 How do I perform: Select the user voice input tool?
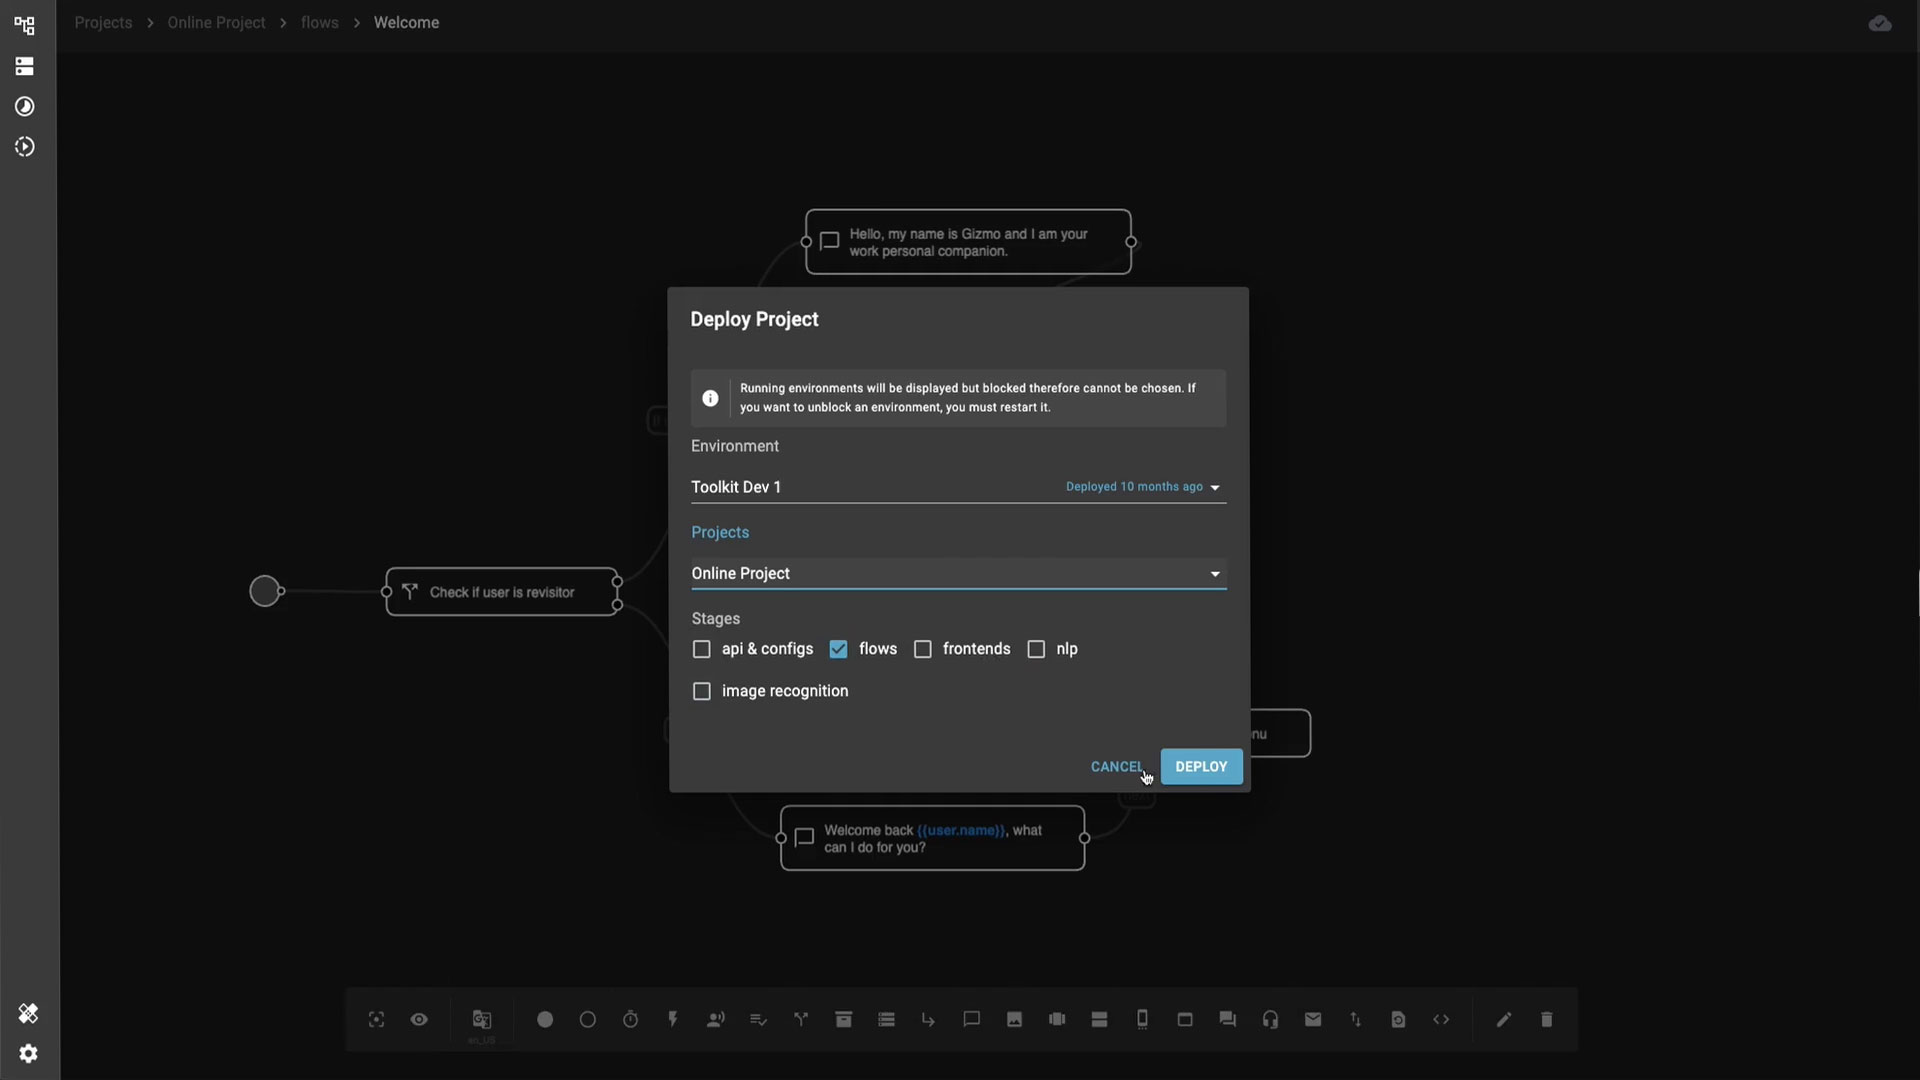click(716, 1019)
